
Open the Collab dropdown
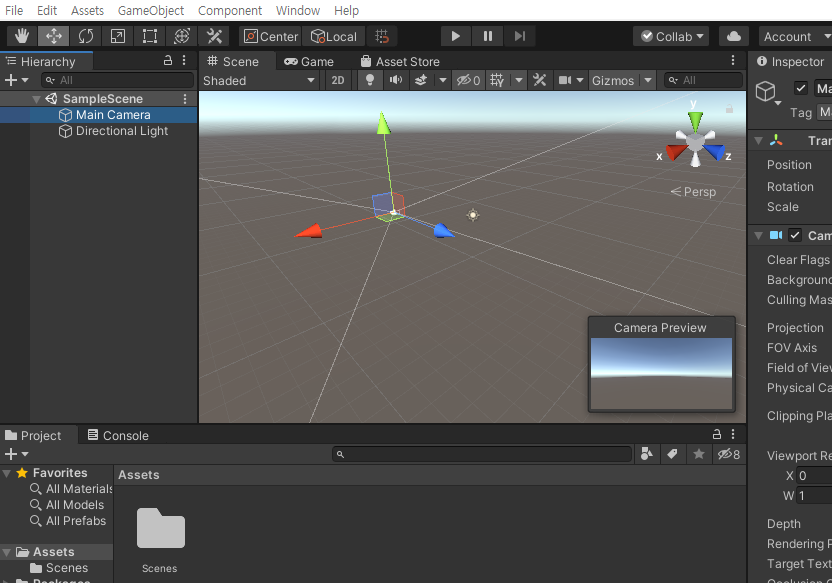pyautogui.click(x=672, y=37)
